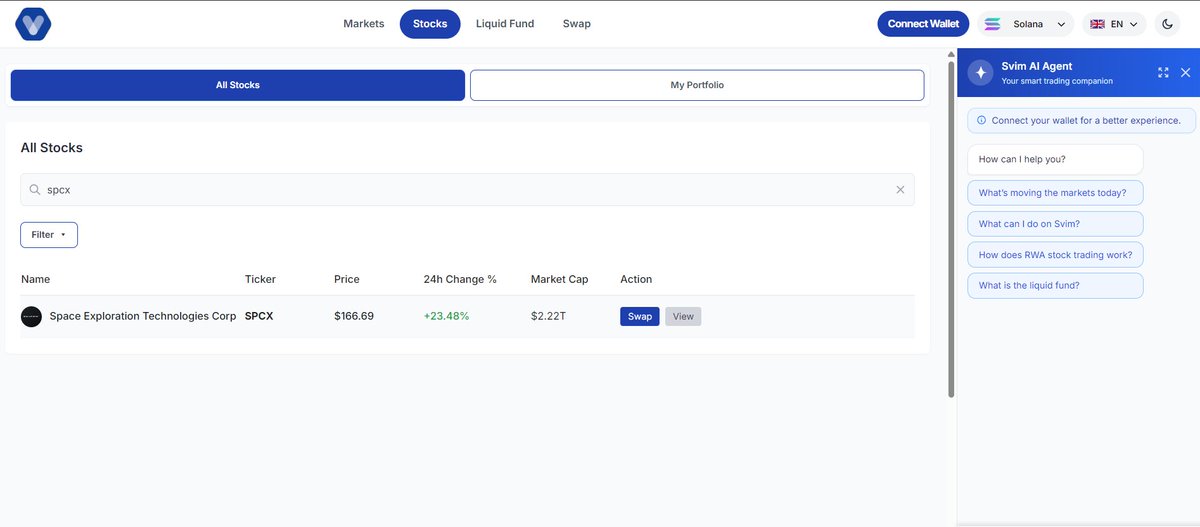Click the Market Cap column header
The height and width of the screenshot is (527, 1200).
click(560, 279)
